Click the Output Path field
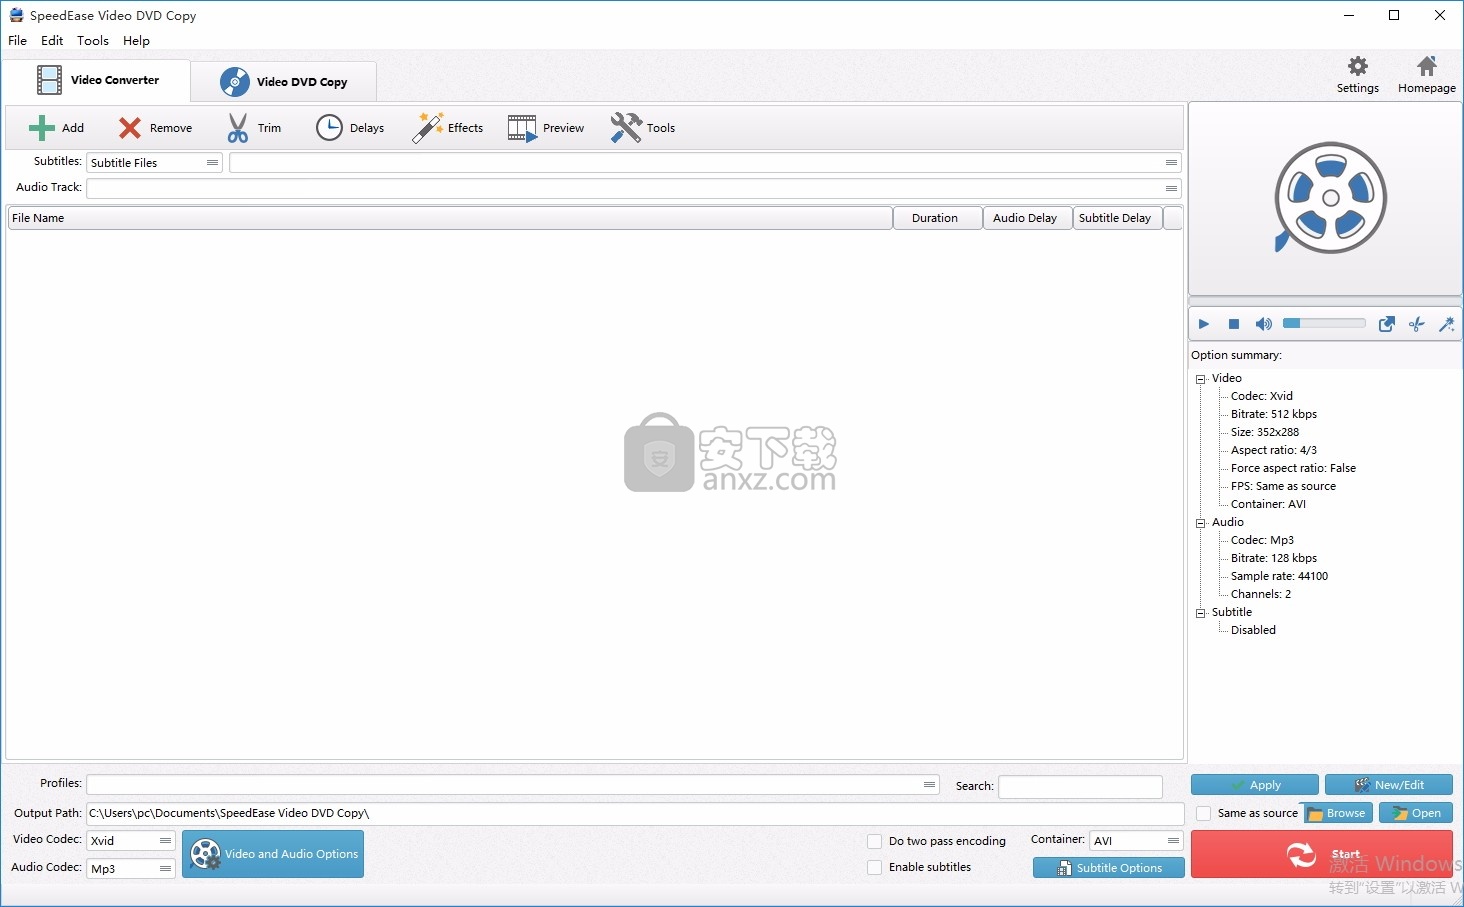Image resolution: width=1464 pixels, height=907 pixels. tap(635, 813)
